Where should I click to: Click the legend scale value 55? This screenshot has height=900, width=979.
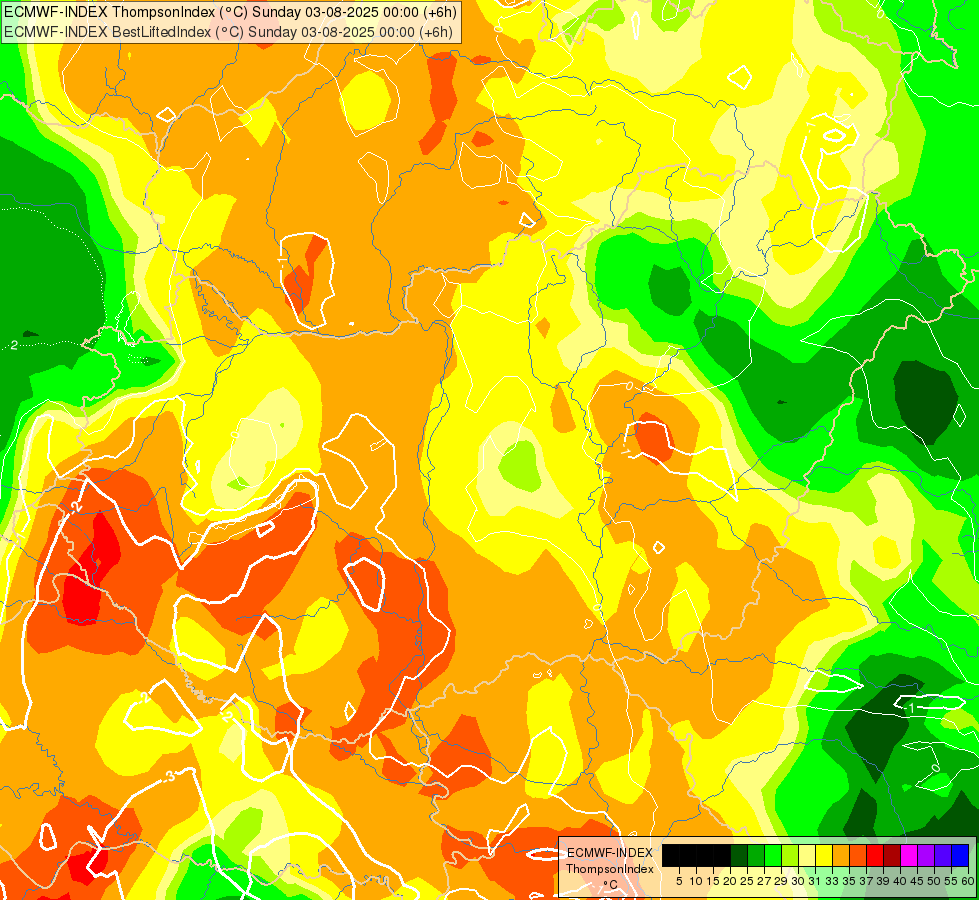[951, 881]
